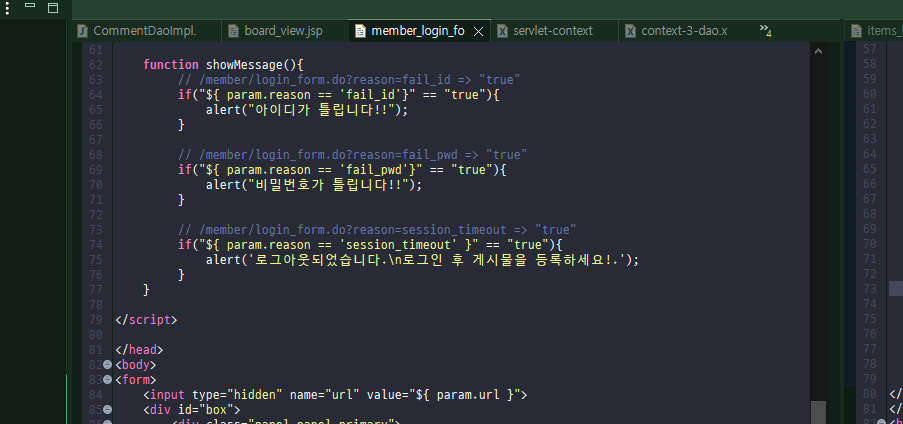Click the XML file icon on context-3-dao.x tab

631,31
